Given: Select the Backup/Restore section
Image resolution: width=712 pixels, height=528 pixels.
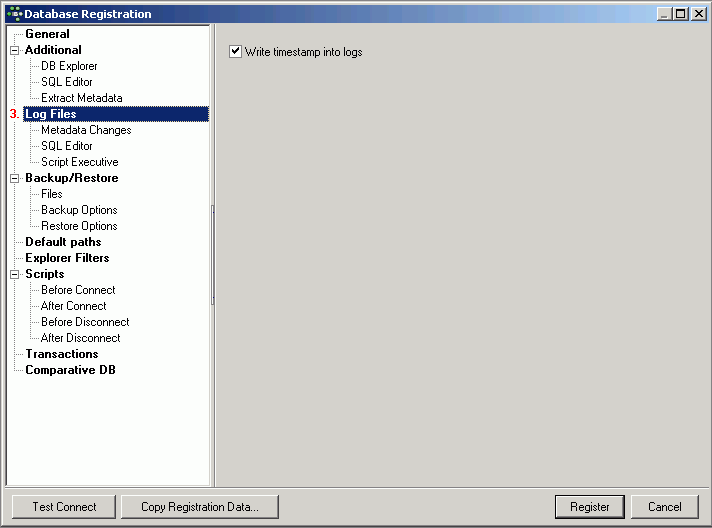Looking at the screenshot, I should click(72, 178).
